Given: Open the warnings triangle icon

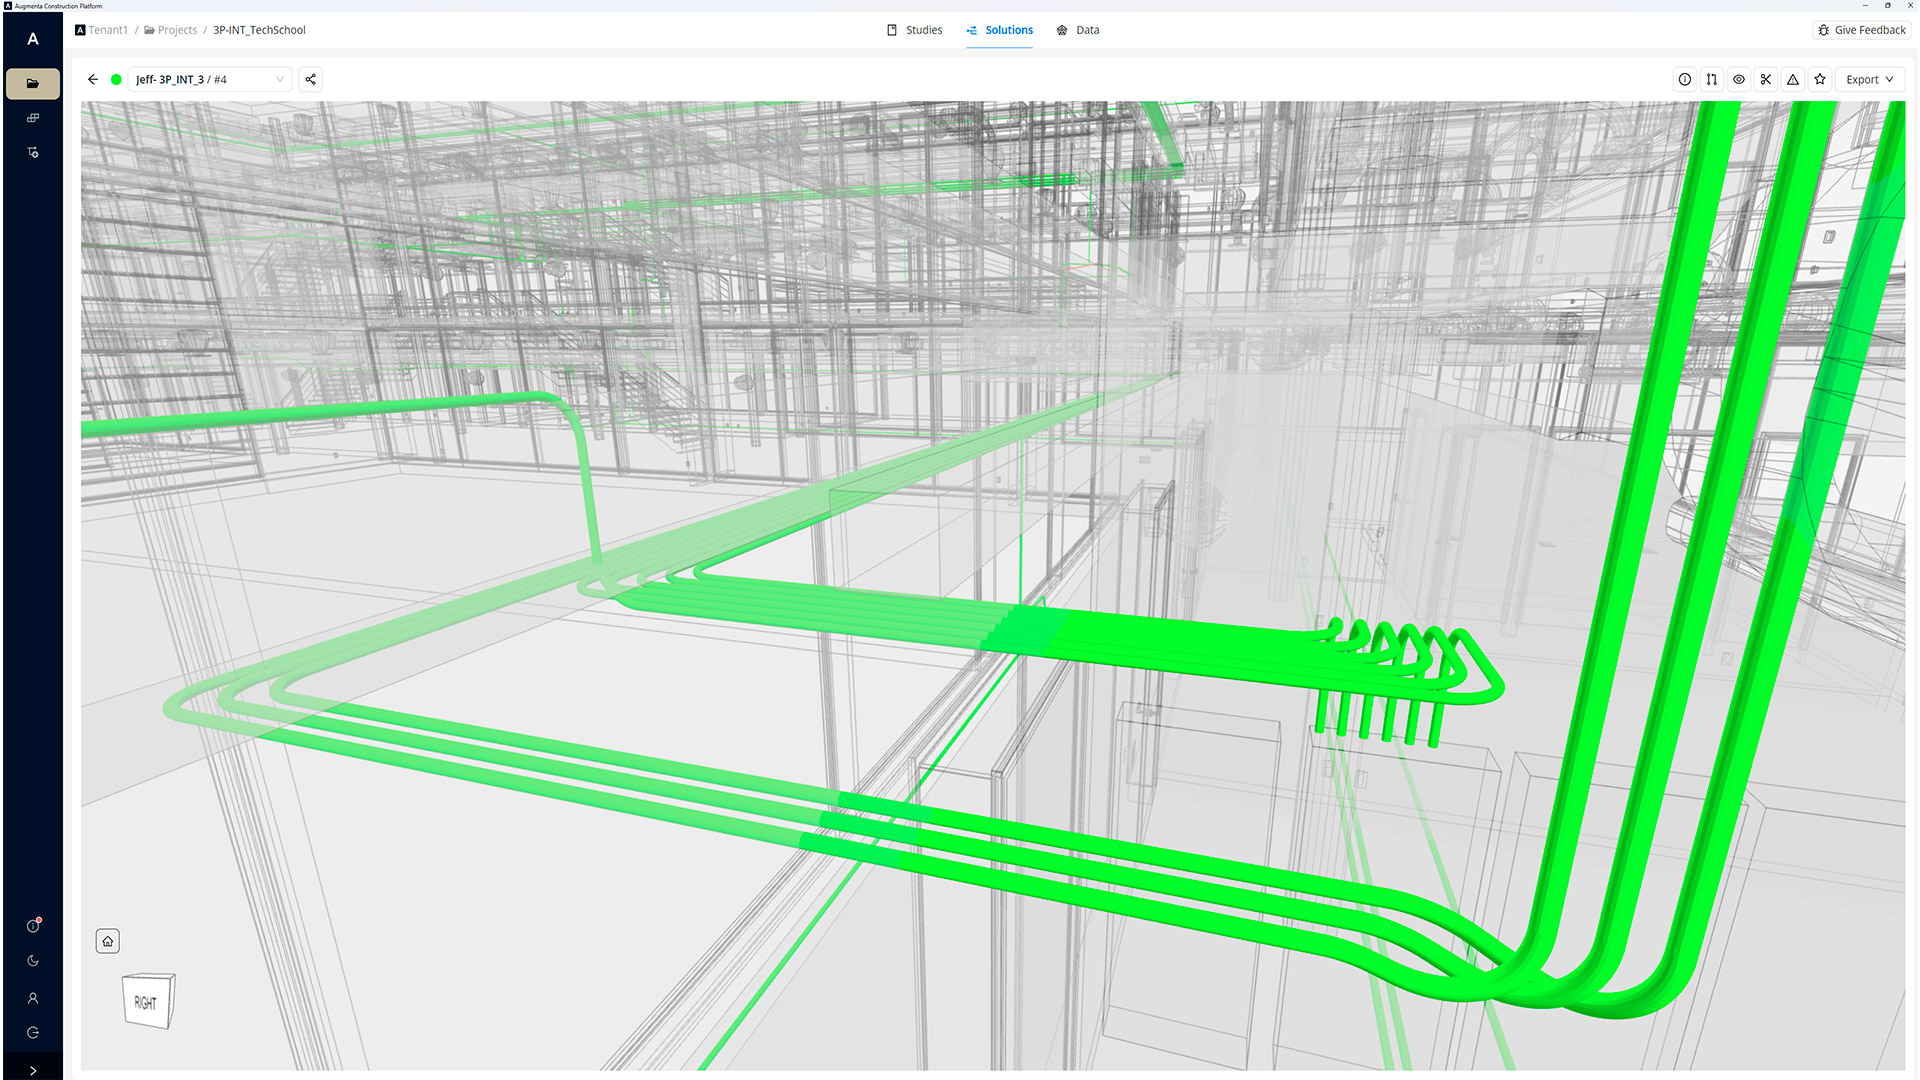Looking at the screenshot, I should point(1793,80).
